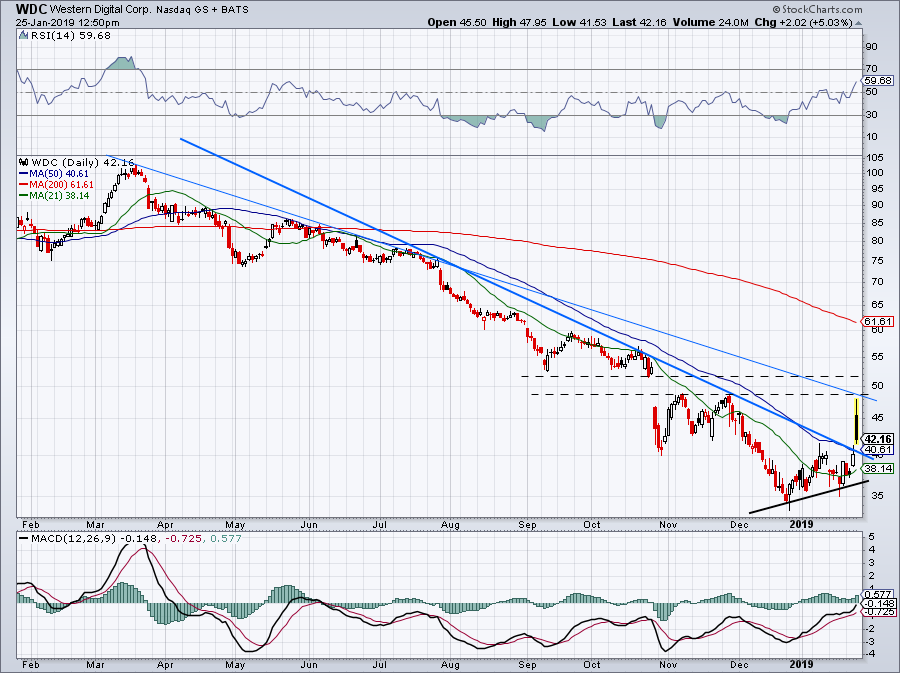Screen dimensions: 900x673
Task: Click the Volume 24.0M value
Action: 710,22
